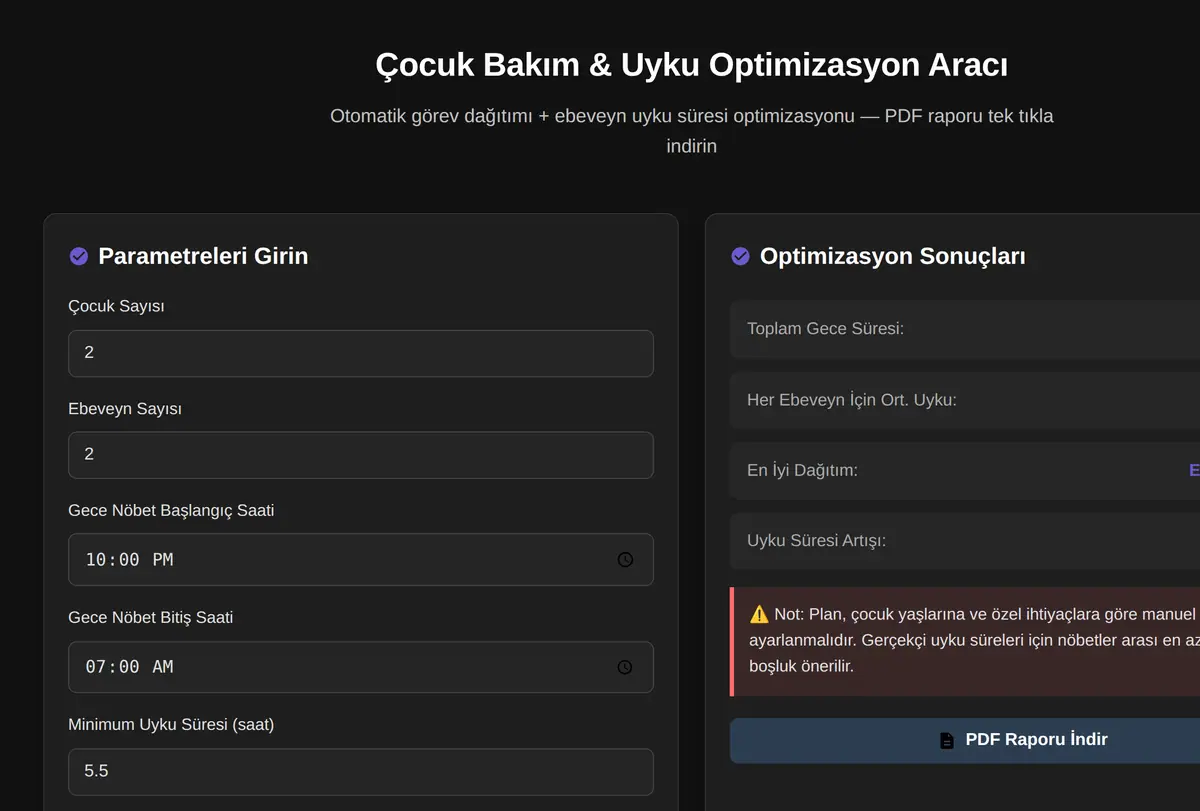Click the checkmark icon beside Optimizasyon Sonuçları
Image resolution: width=1200 pixels, height=811 pixels.
(x=740, y=257)
